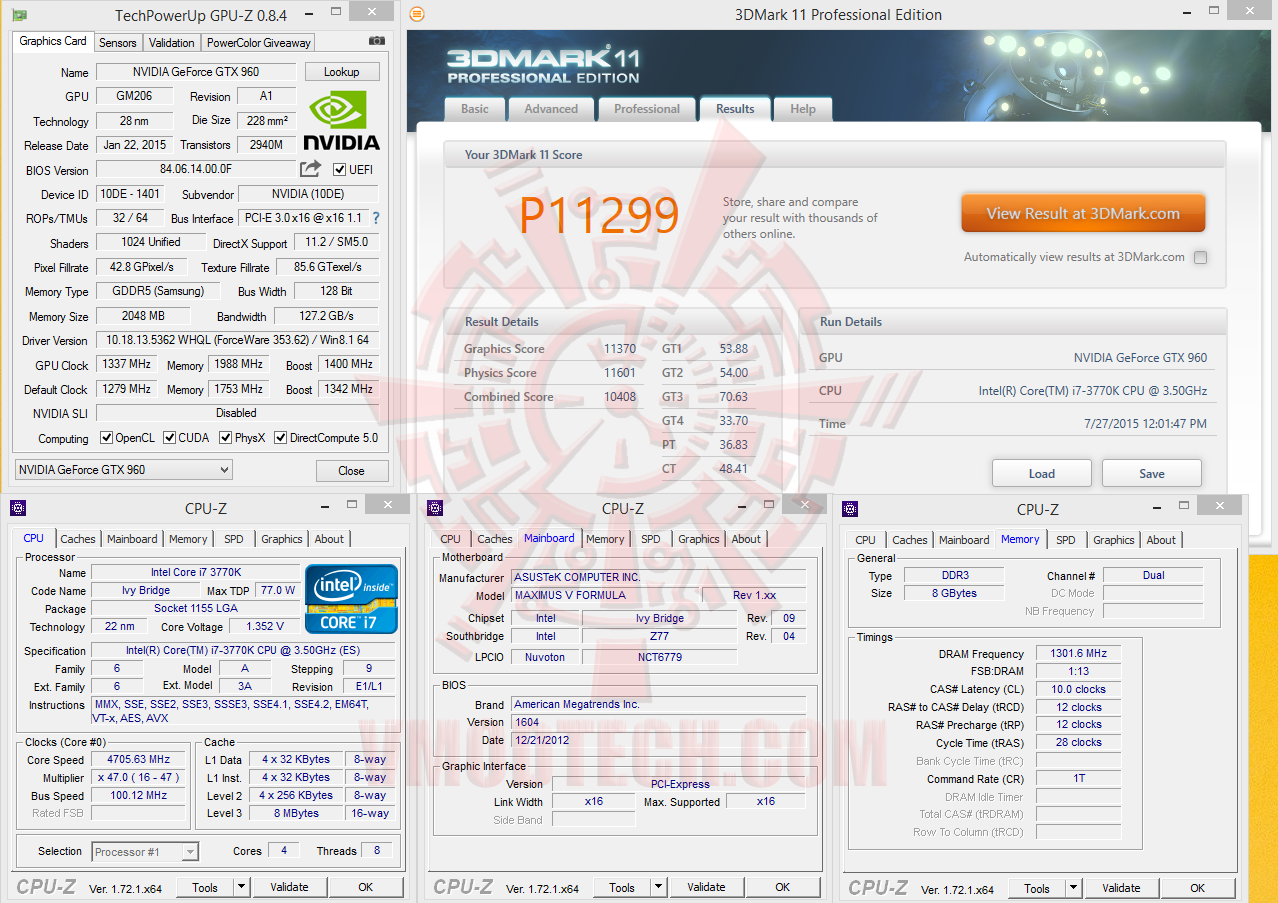Click the BIOS Date field 12/21/2012

click(x=658, y=740)
